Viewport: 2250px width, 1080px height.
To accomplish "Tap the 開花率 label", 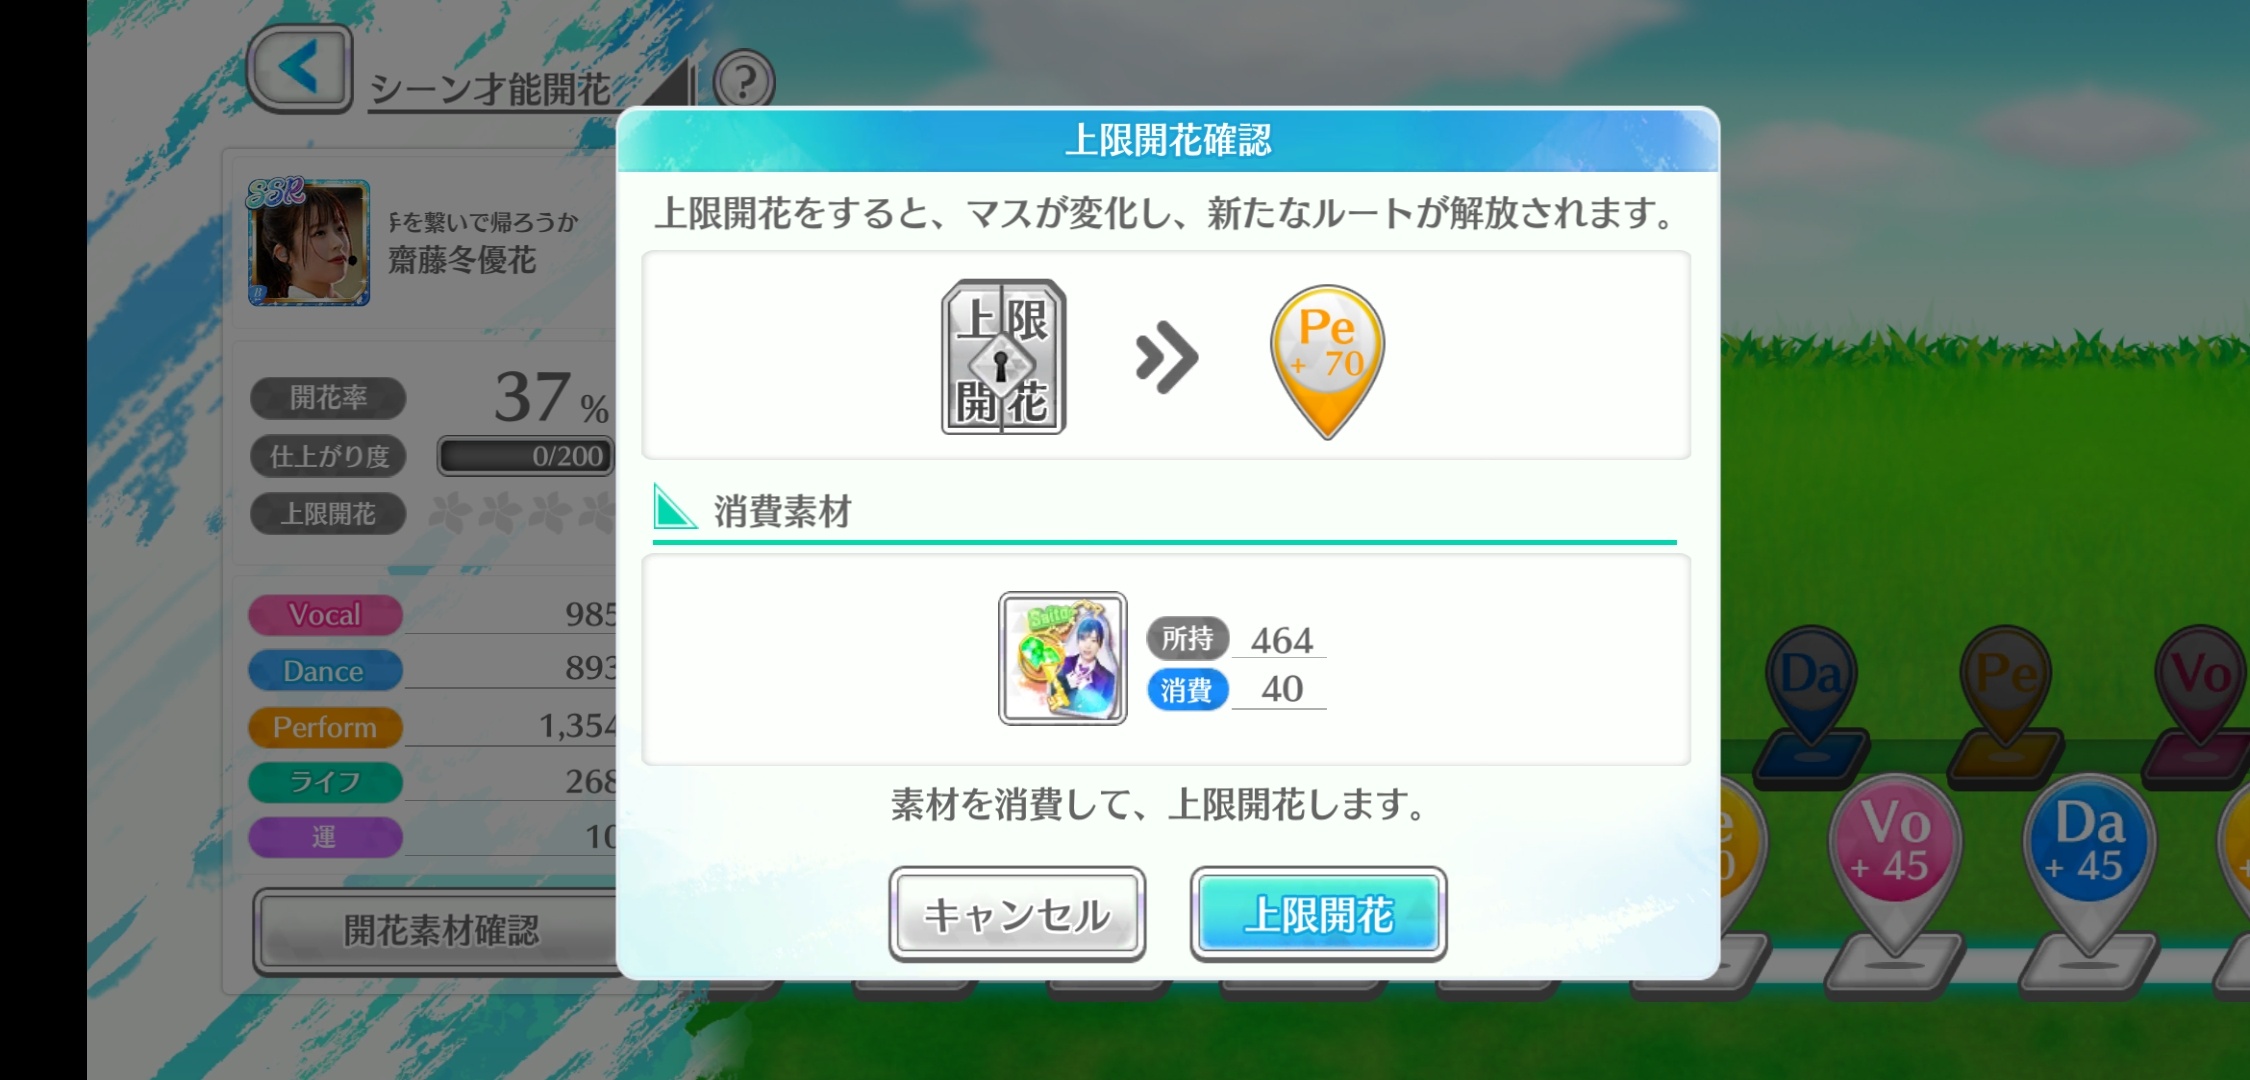I will 328,398.
